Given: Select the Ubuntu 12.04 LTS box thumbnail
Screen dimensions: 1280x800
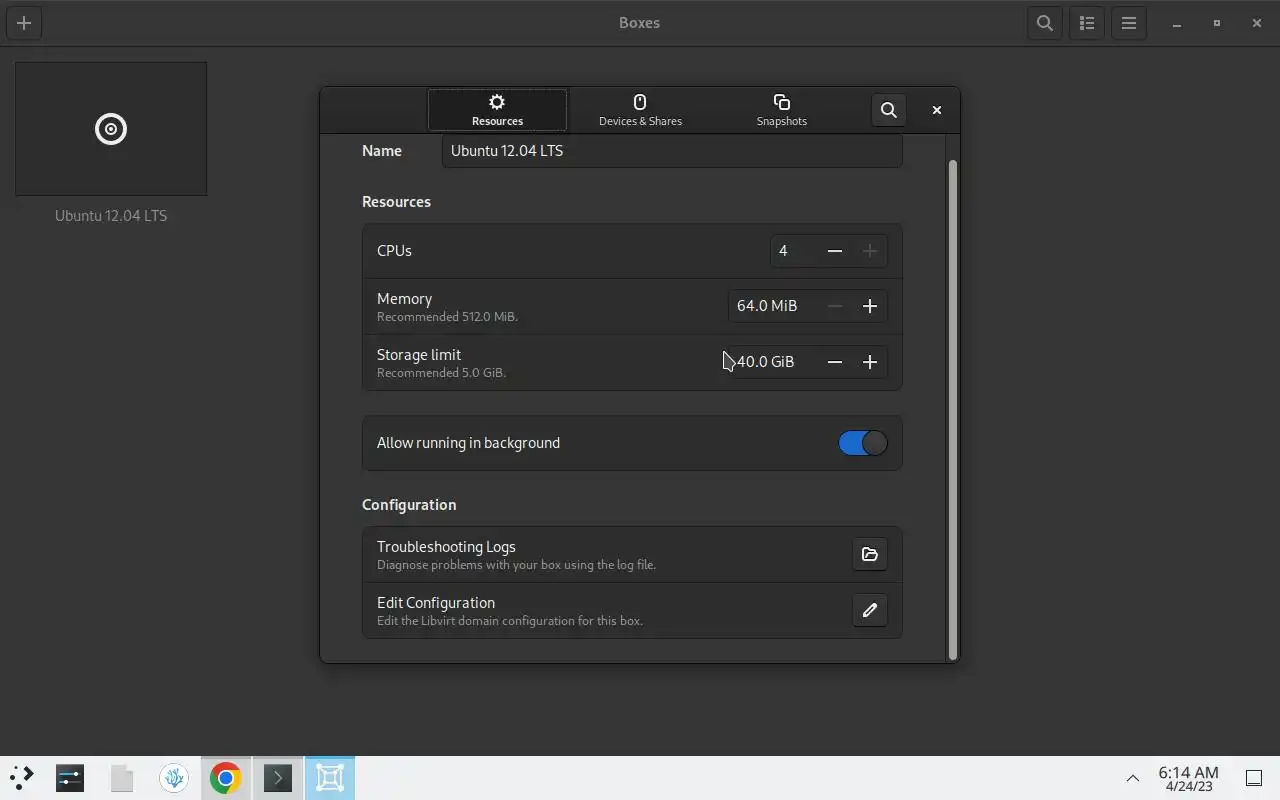Looking at the screenshot, I should point(111,129).
